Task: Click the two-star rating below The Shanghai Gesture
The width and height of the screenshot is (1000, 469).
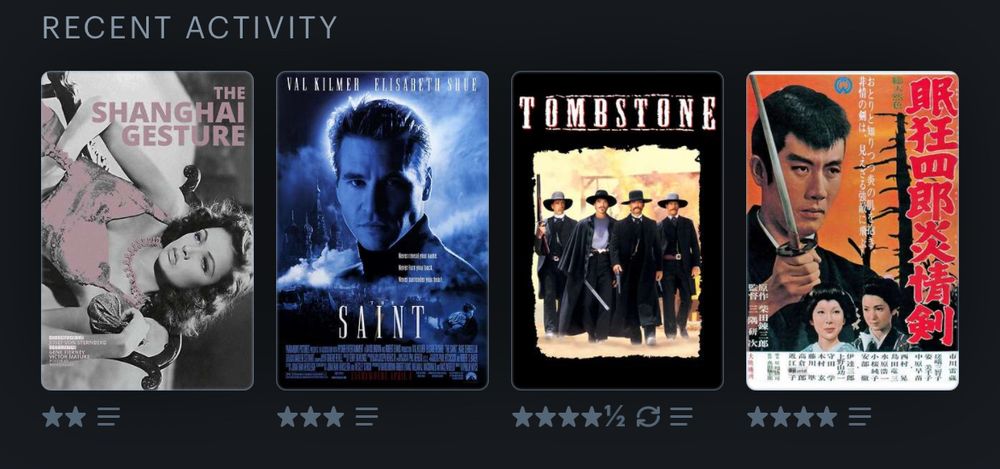Action: pyautogui.click(x=64, y=417)
